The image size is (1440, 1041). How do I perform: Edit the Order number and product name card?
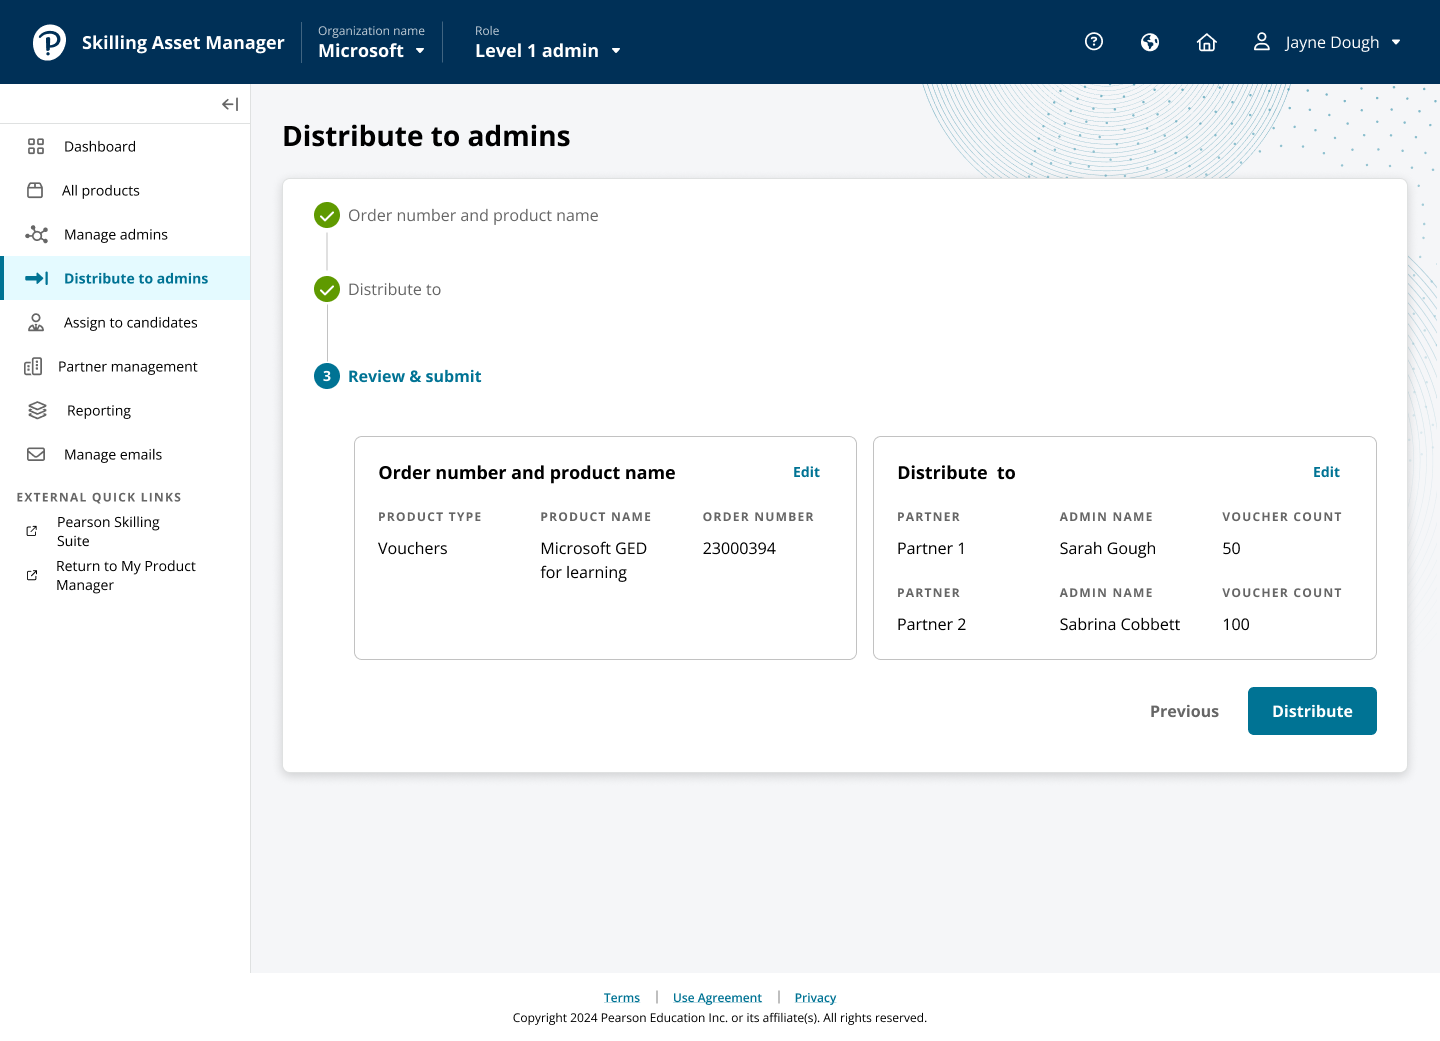tap(806, 472)
